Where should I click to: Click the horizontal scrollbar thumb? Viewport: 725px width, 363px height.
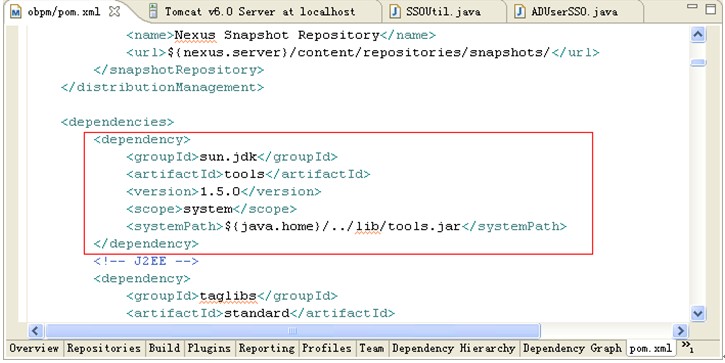click(x=292, y=331)
